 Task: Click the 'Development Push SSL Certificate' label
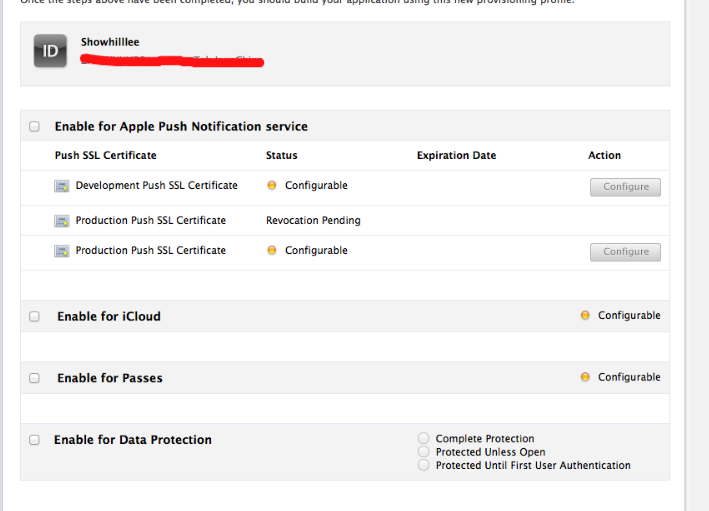coord(156,185)
